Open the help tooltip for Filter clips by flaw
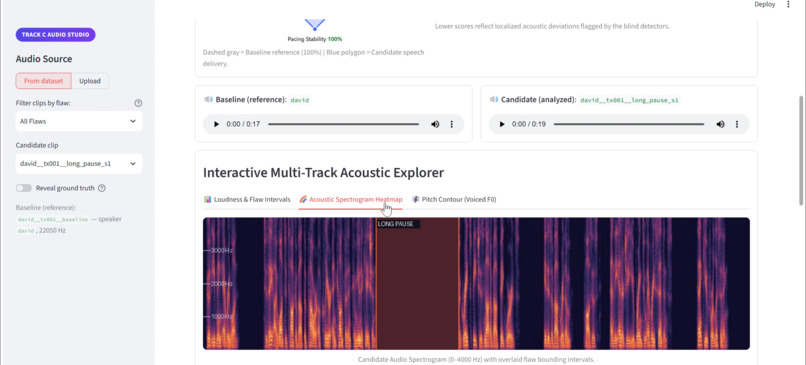This screenshot has width=806, height=365. [x=138, y=103]
